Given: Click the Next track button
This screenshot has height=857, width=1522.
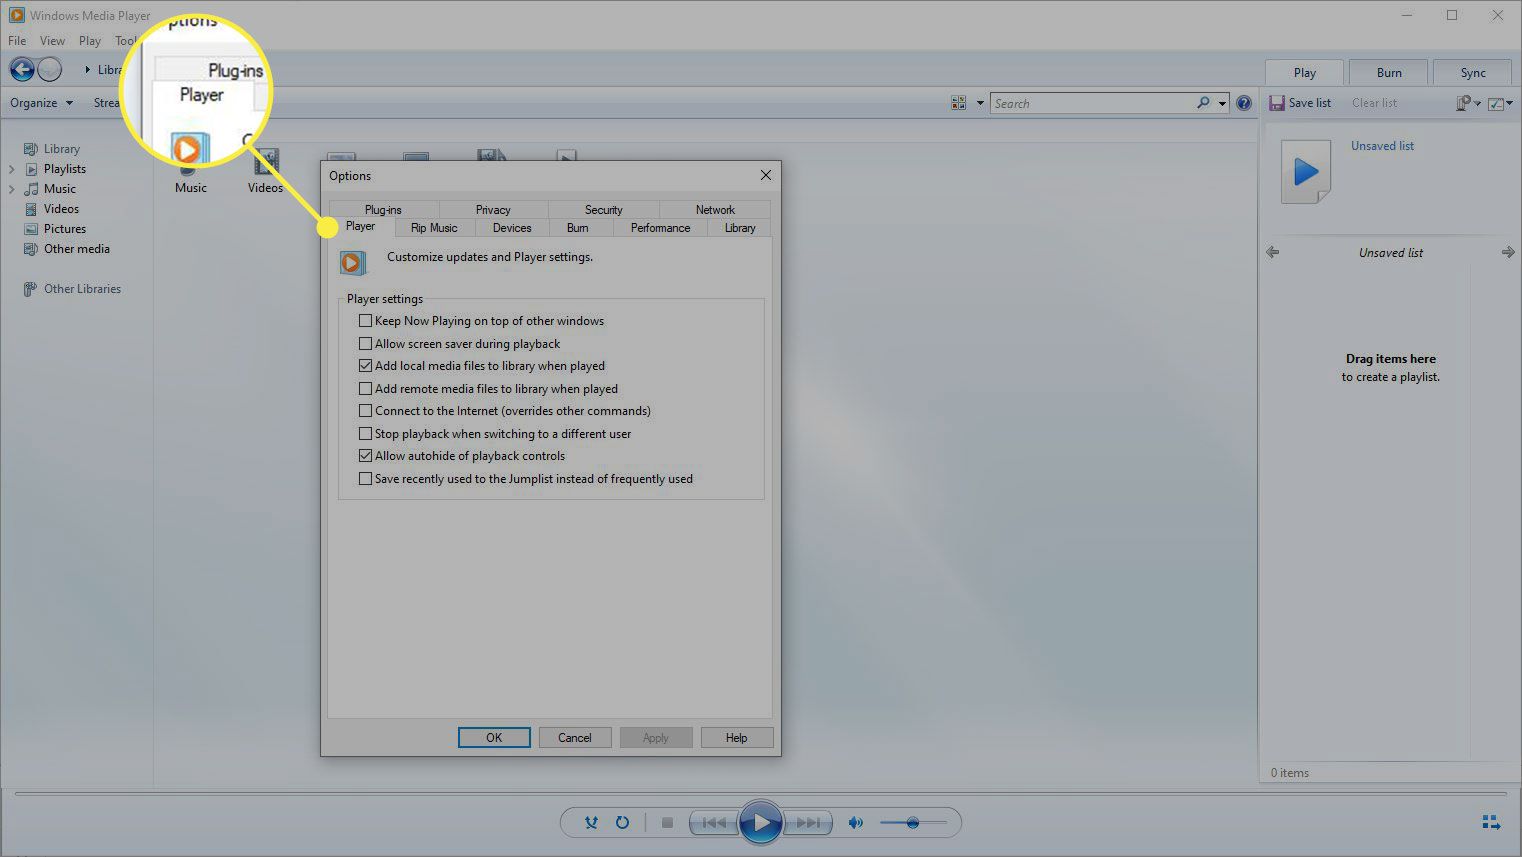Looking at the screenshot, I should (x=808, y=822).
